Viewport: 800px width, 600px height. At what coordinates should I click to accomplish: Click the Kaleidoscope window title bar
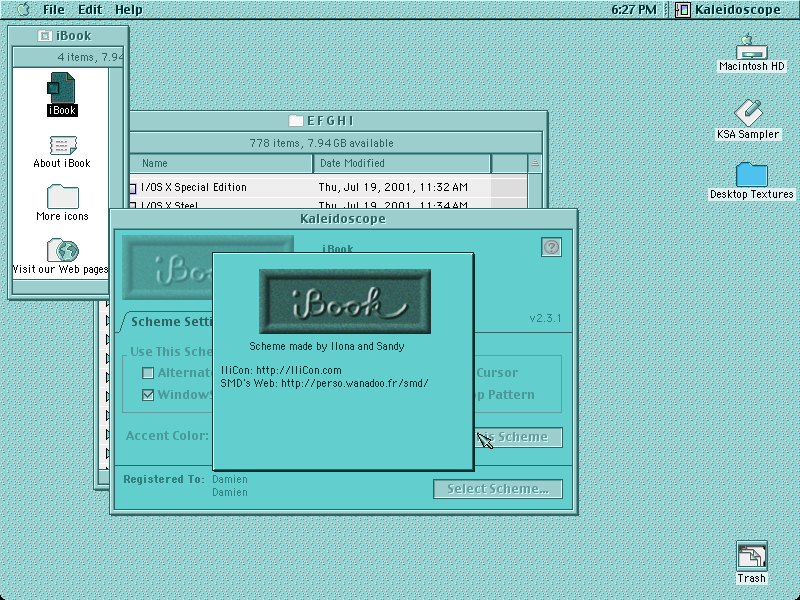coord(343,219)
